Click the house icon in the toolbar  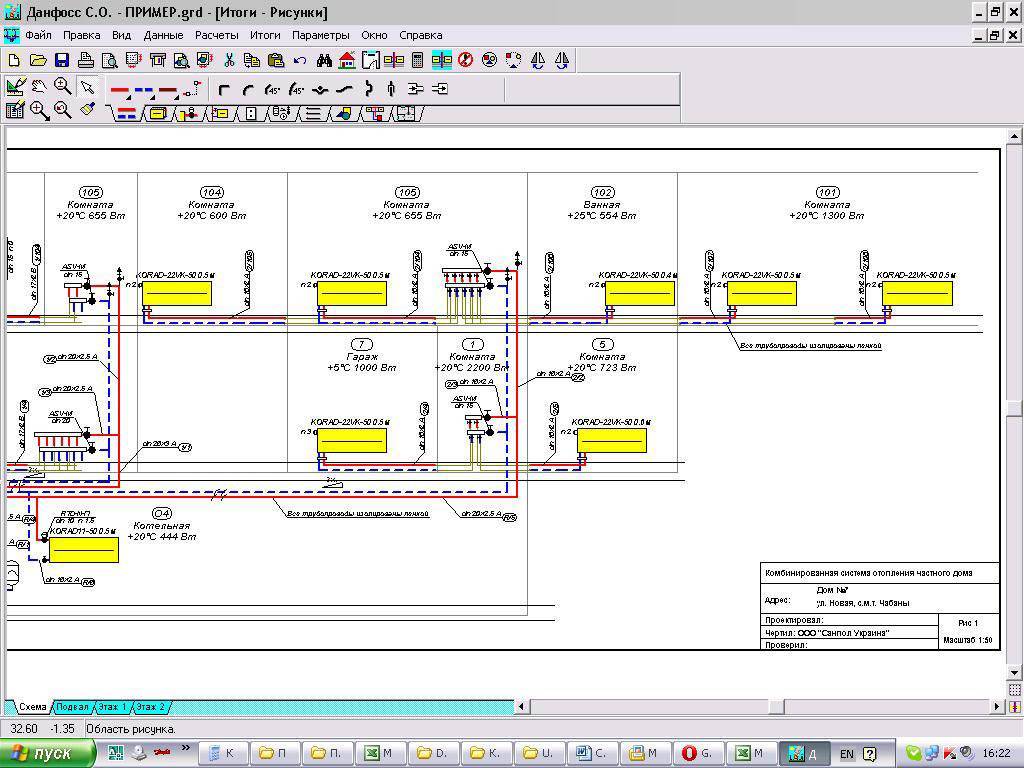point(347,61)
